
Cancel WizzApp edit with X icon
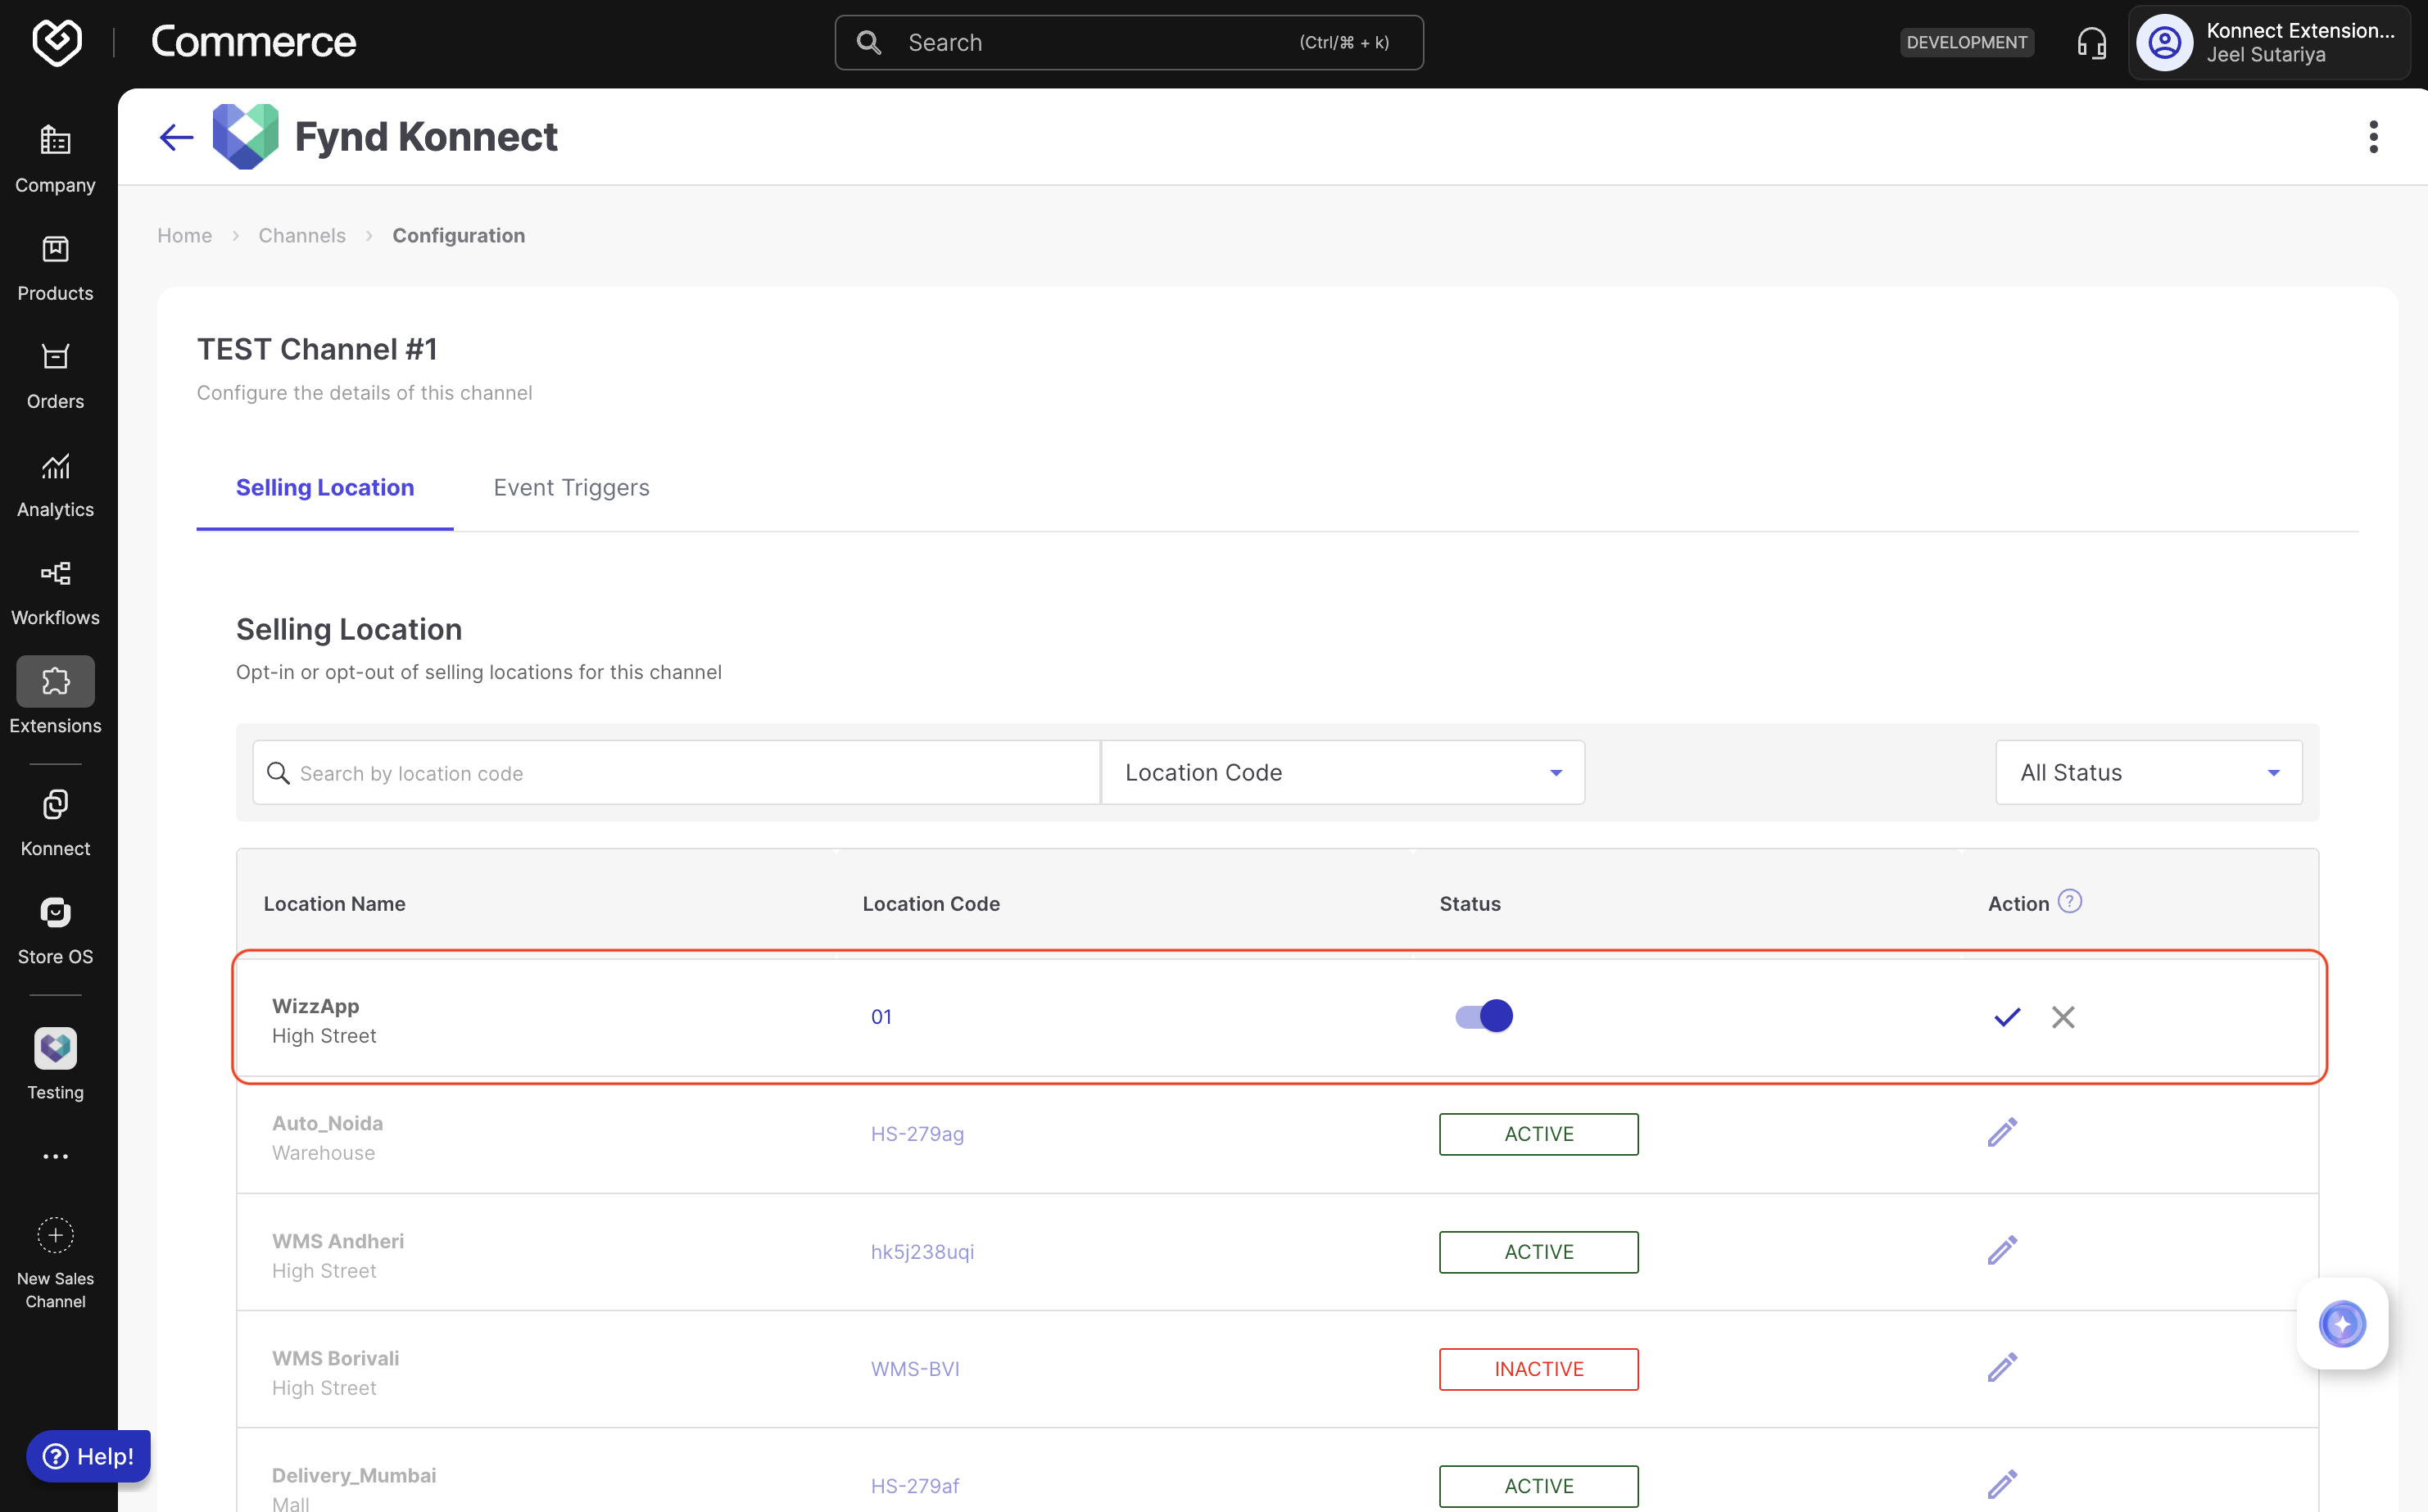click(2062, 1017)
